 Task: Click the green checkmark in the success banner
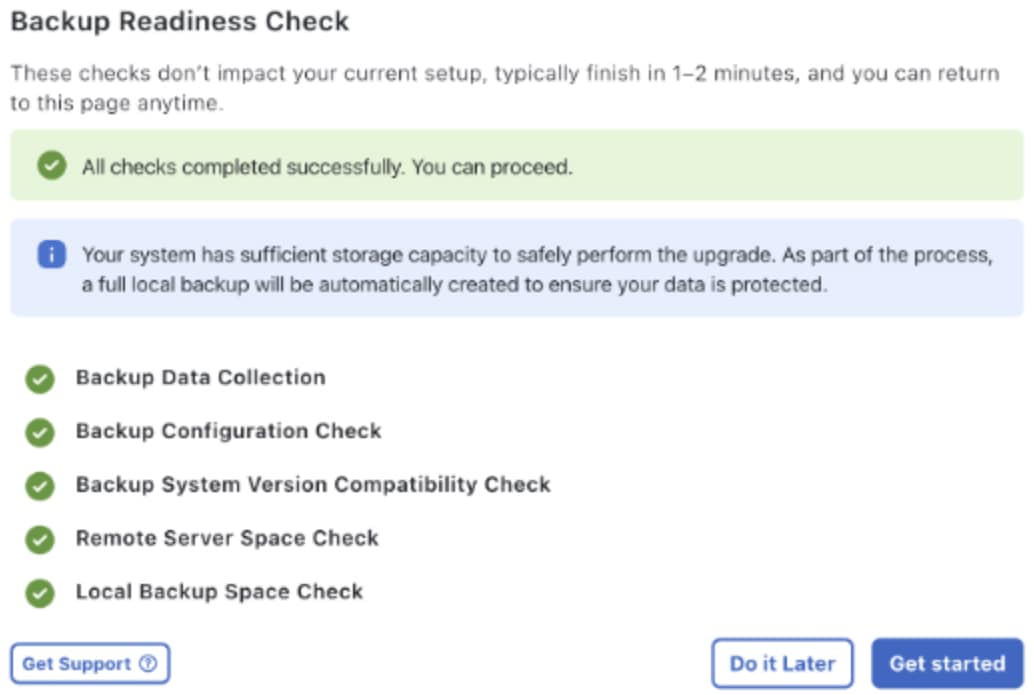[52, 166]
